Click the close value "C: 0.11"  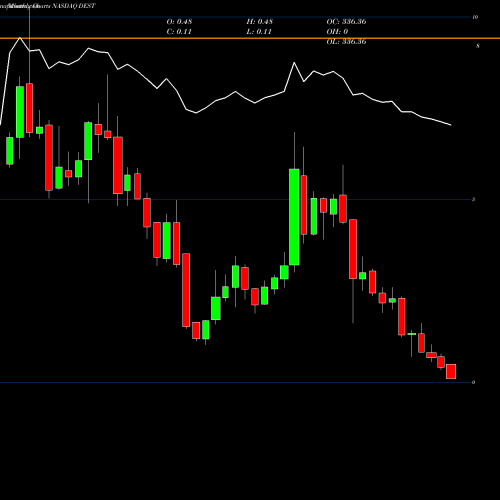click(x=179, y=32)
